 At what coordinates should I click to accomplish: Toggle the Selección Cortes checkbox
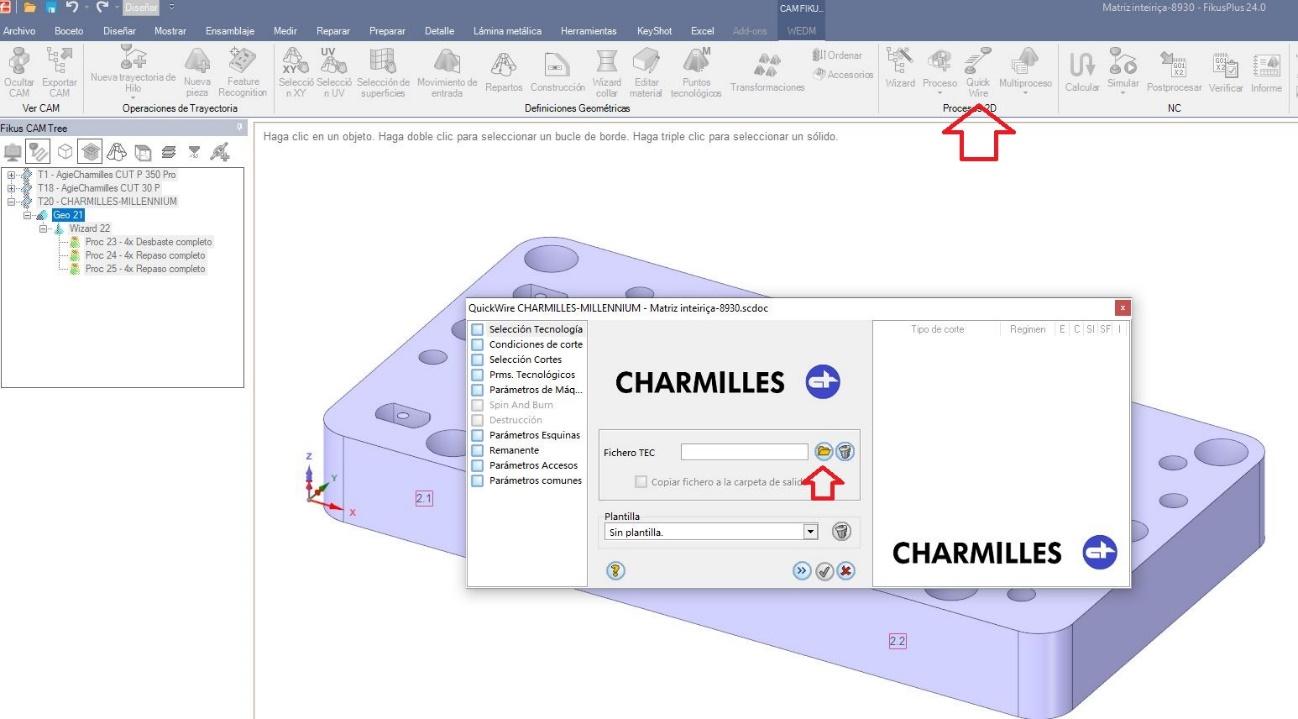(478, 359)
